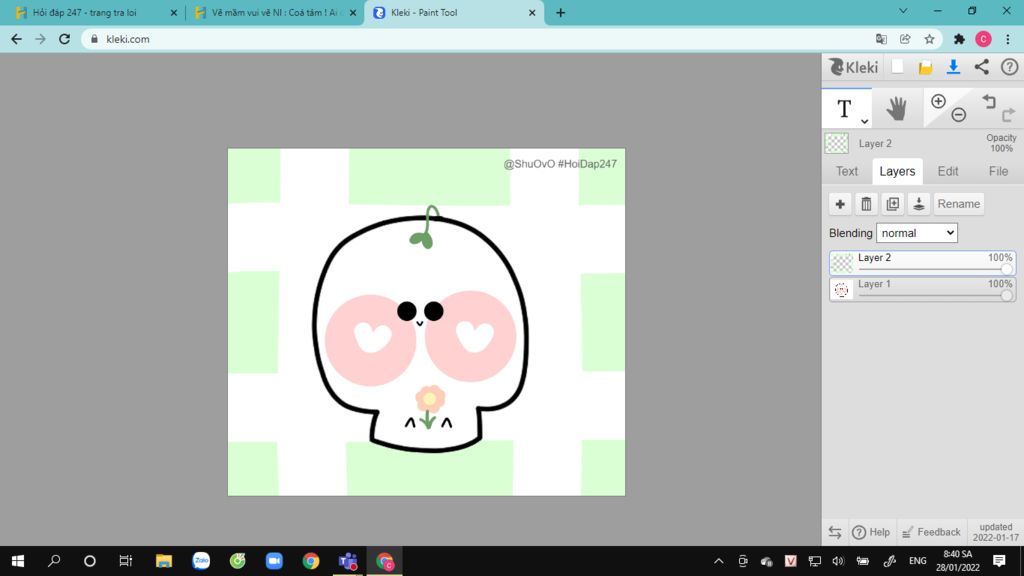The image size is (1024, 576).
Task: Share the image via share icon
Action: coord(982,67)
